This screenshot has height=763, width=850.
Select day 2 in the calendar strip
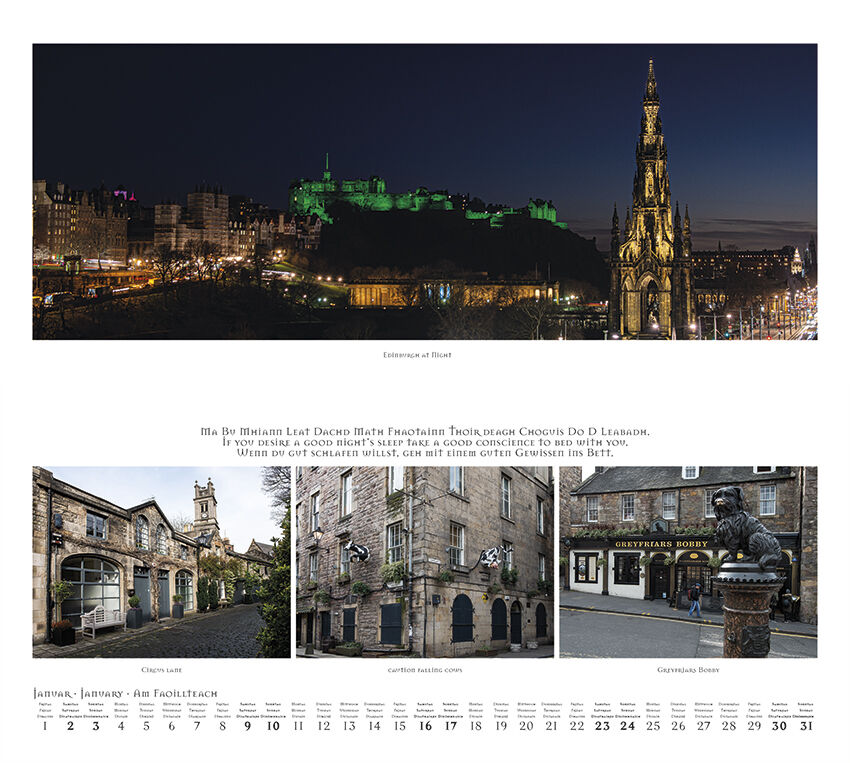click(x=70, y=726)
